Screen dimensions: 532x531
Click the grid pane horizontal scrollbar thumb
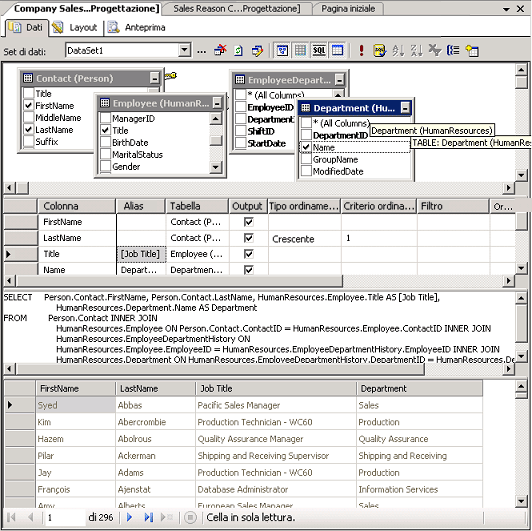(180, 281)
